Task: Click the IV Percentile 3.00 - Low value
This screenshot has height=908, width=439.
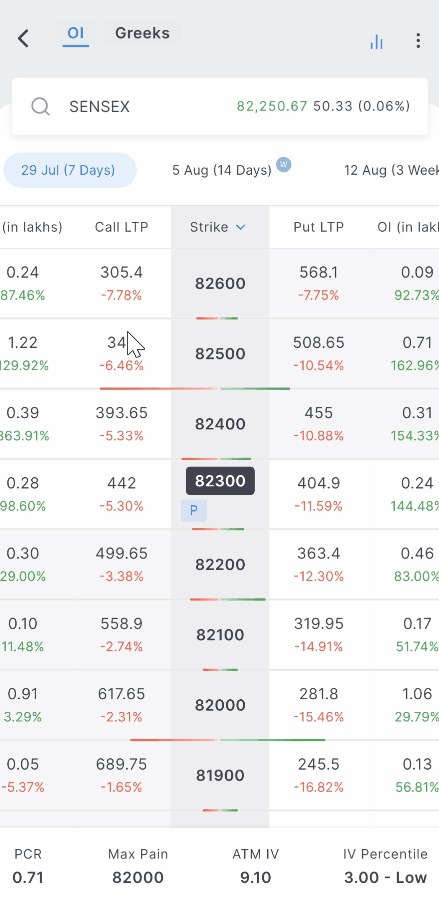Action: [x=386, y=878]
